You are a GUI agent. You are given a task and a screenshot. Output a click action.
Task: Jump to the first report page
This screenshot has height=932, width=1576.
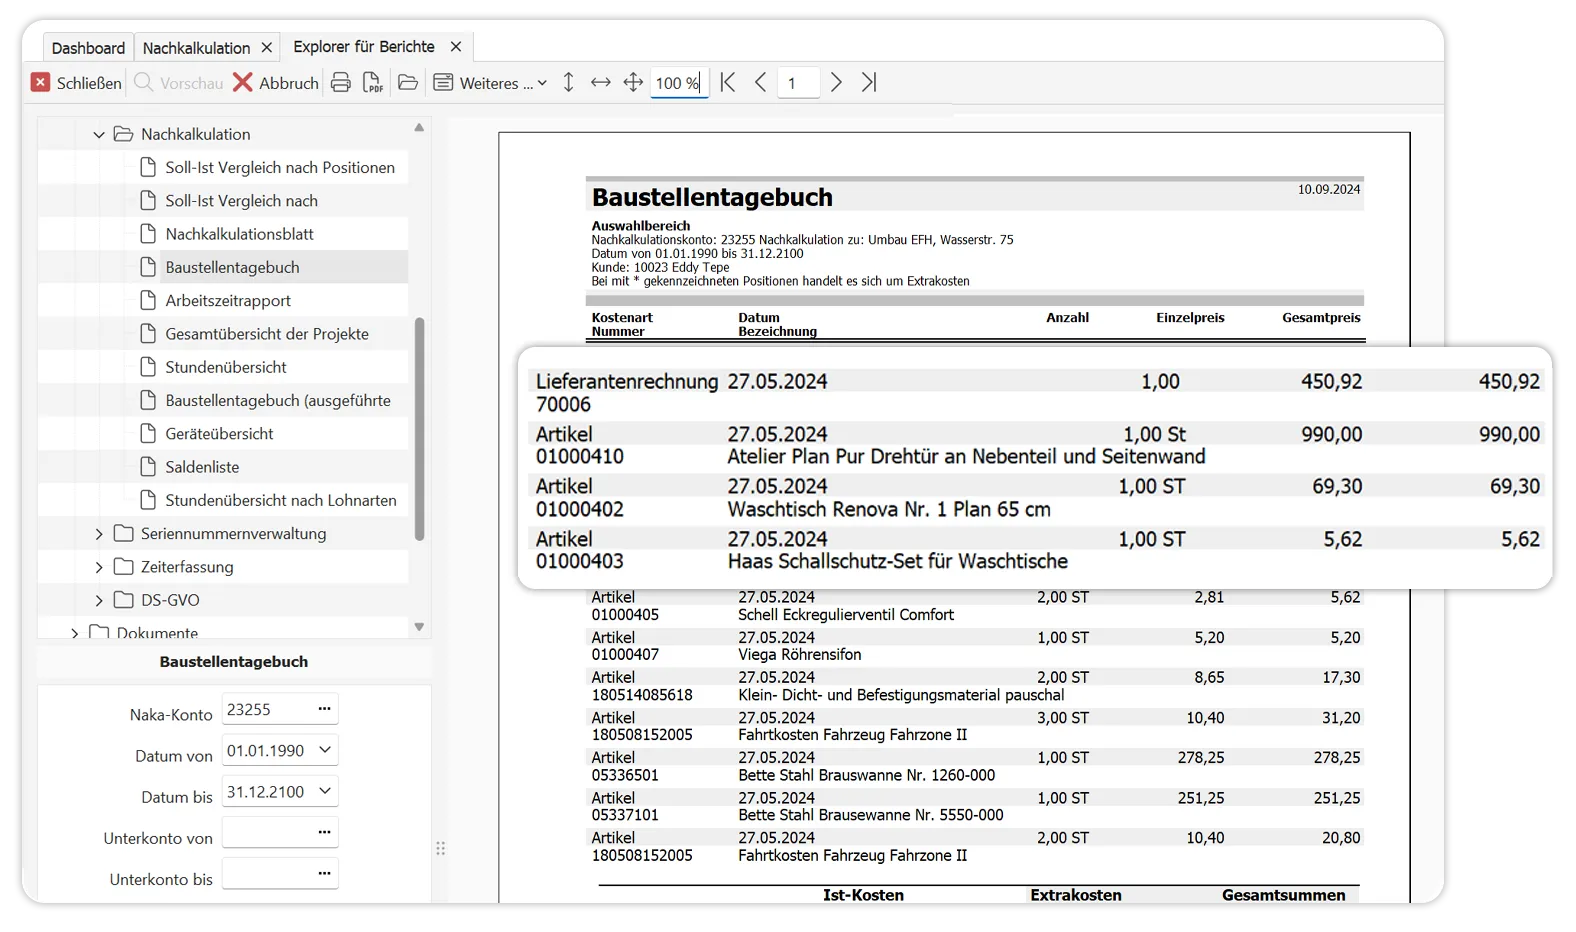(728, 83)
